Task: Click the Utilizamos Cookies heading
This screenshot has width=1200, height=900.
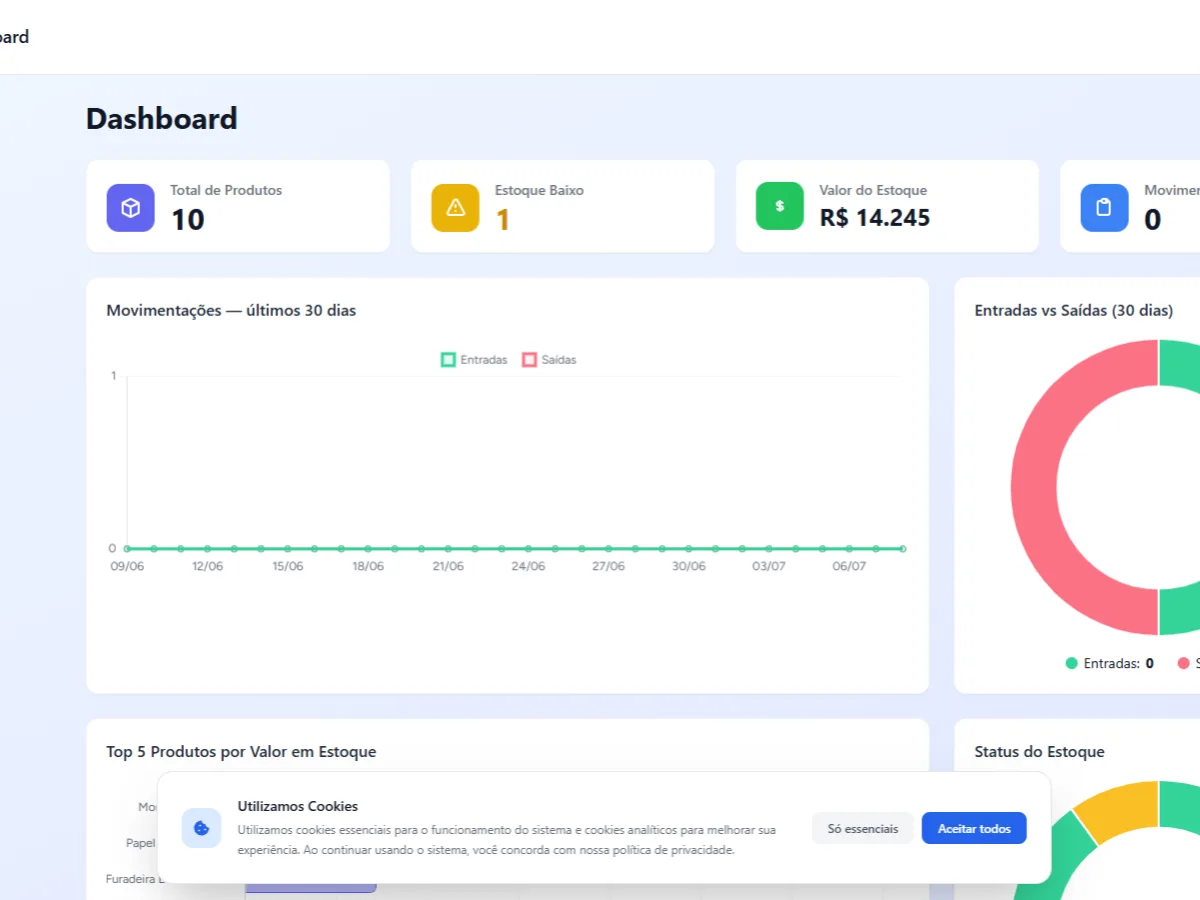Action: (298, 806)
